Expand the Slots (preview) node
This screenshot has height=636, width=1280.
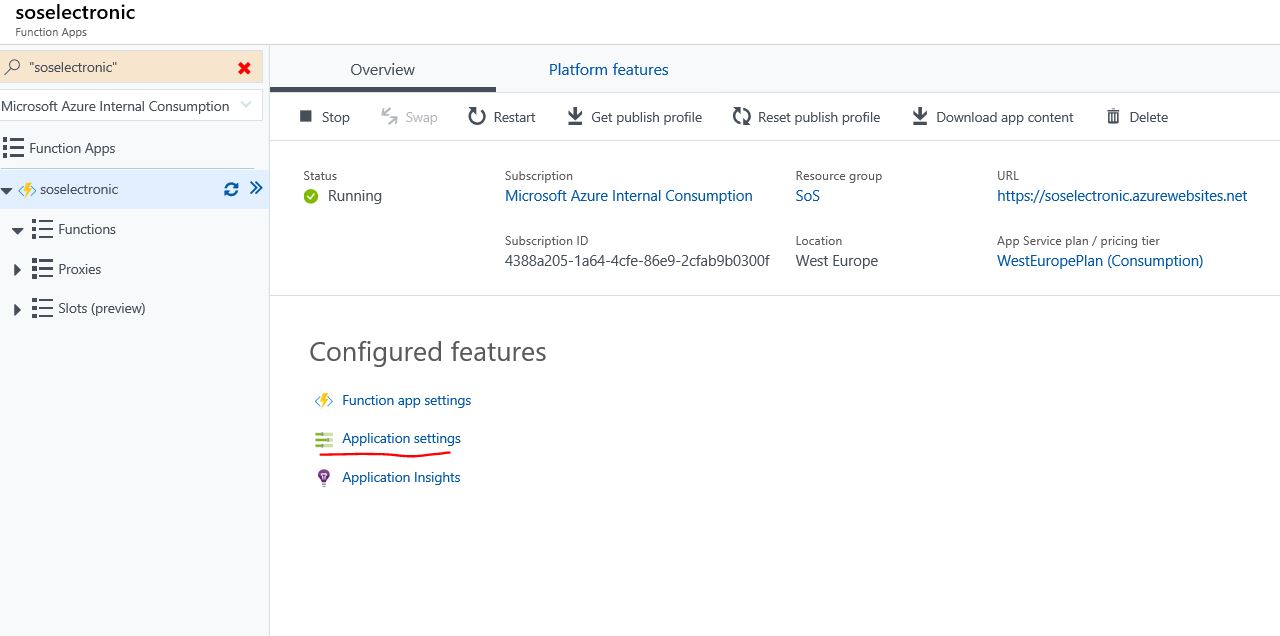point(17,310)
